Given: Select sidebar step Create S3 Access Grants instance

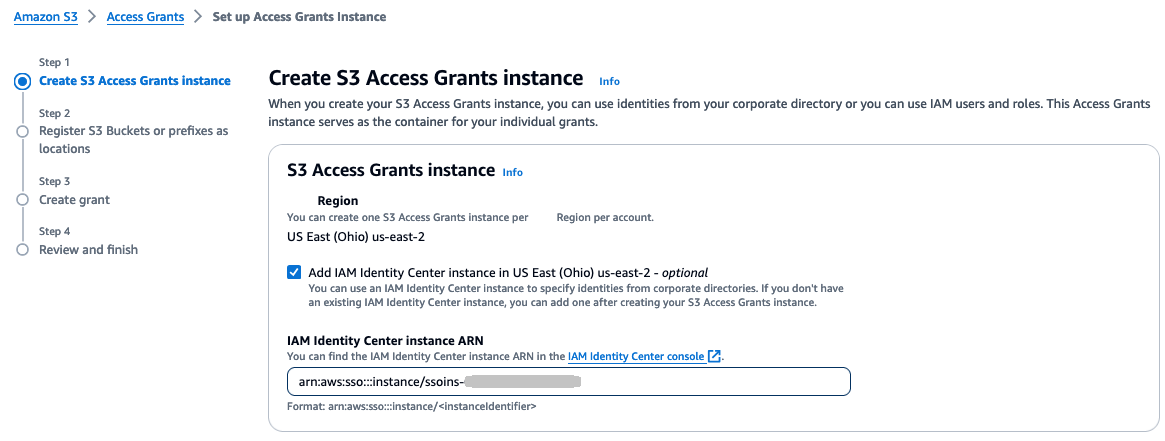Looking at the screenshot, I should pos(134,81).
